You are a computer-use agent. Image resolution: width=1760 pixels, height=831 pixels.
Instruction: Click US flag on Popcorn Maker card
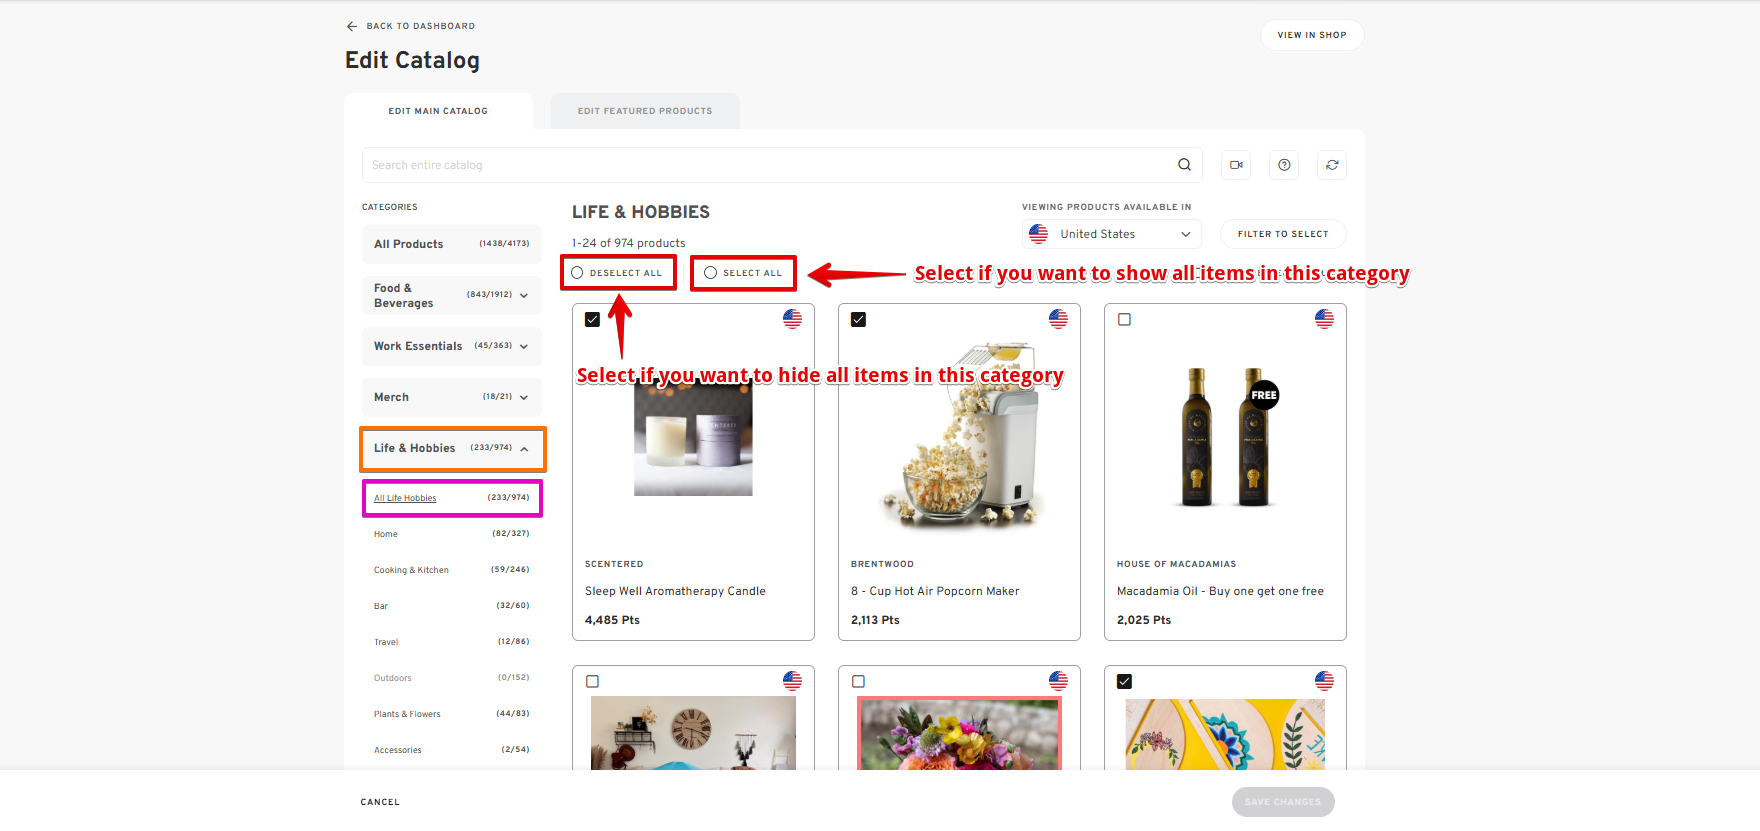pyautogui.click(x=1058, y=319)
